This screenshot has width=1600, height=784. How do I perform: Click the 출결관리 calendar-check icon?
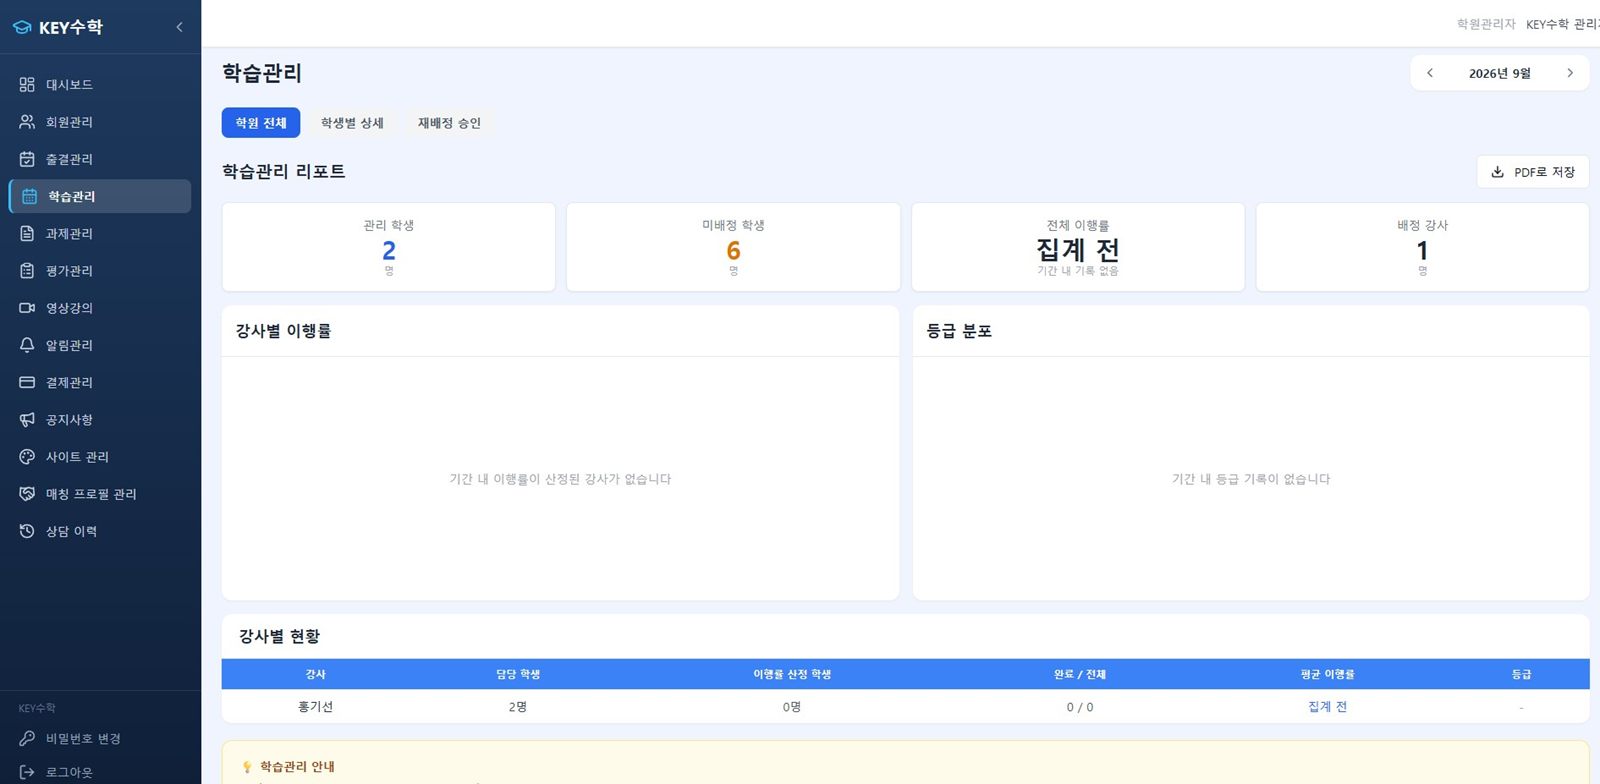tap(27, 159)
